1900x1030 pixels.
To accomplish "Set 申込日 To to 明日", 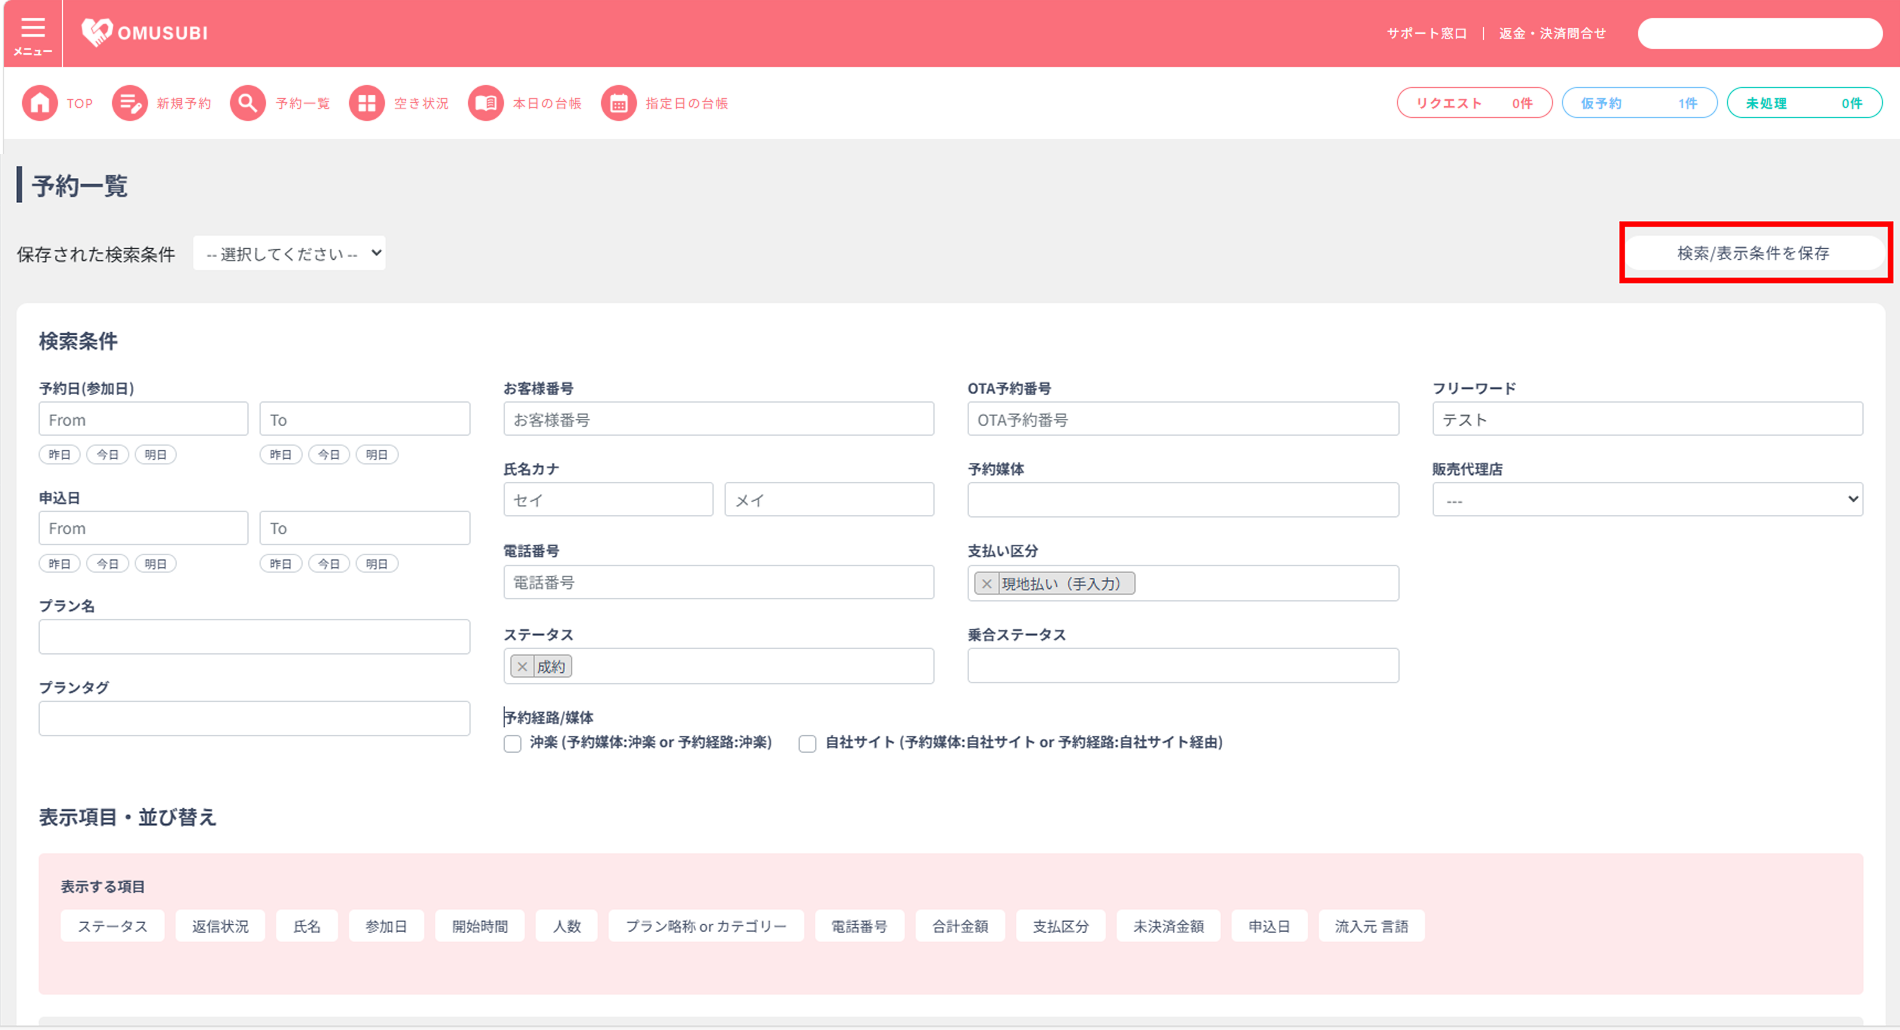I will (377, 564).
